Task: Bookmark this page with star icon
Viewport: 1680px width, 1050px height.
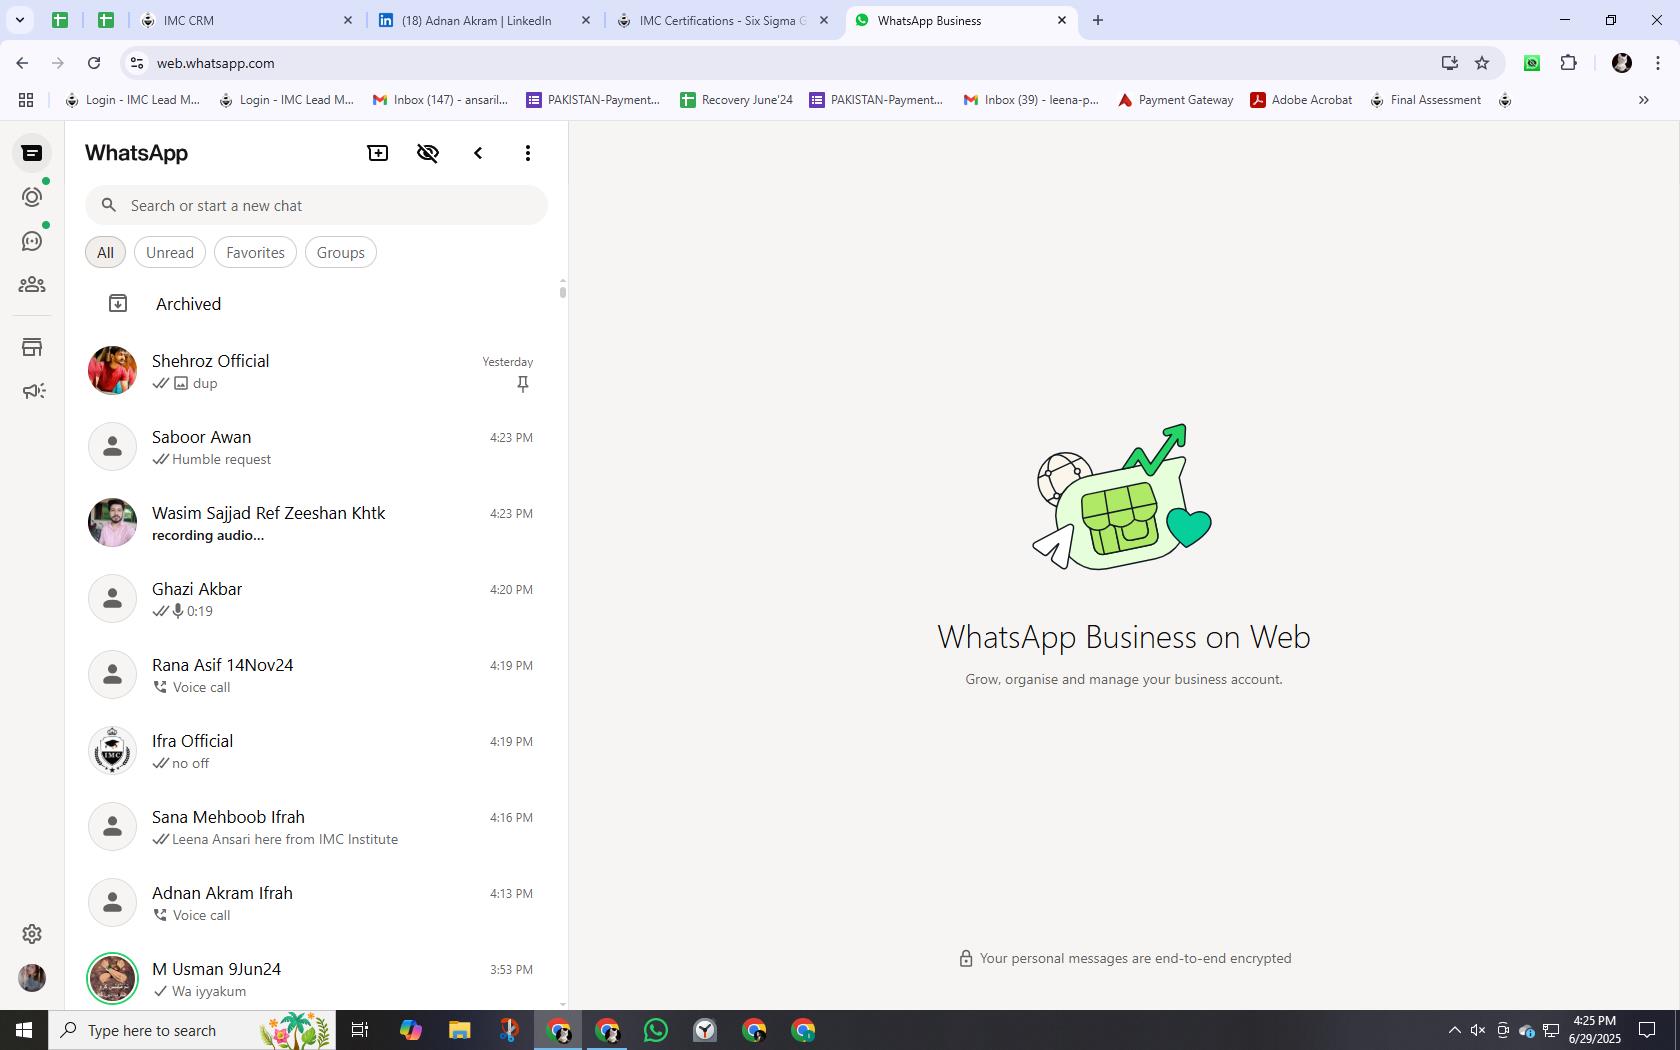Action: [x=1482, y=63]
